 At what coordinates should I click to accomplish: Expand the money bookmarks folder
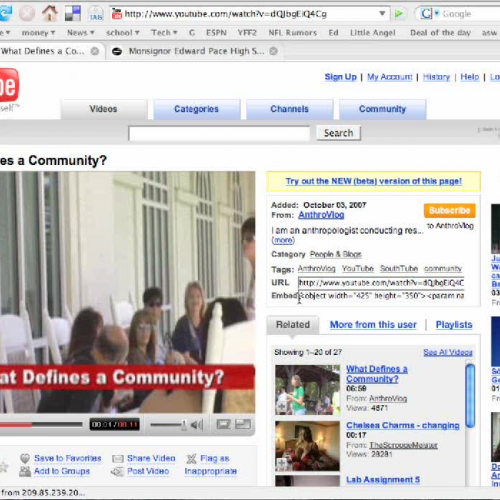(38, 33)
